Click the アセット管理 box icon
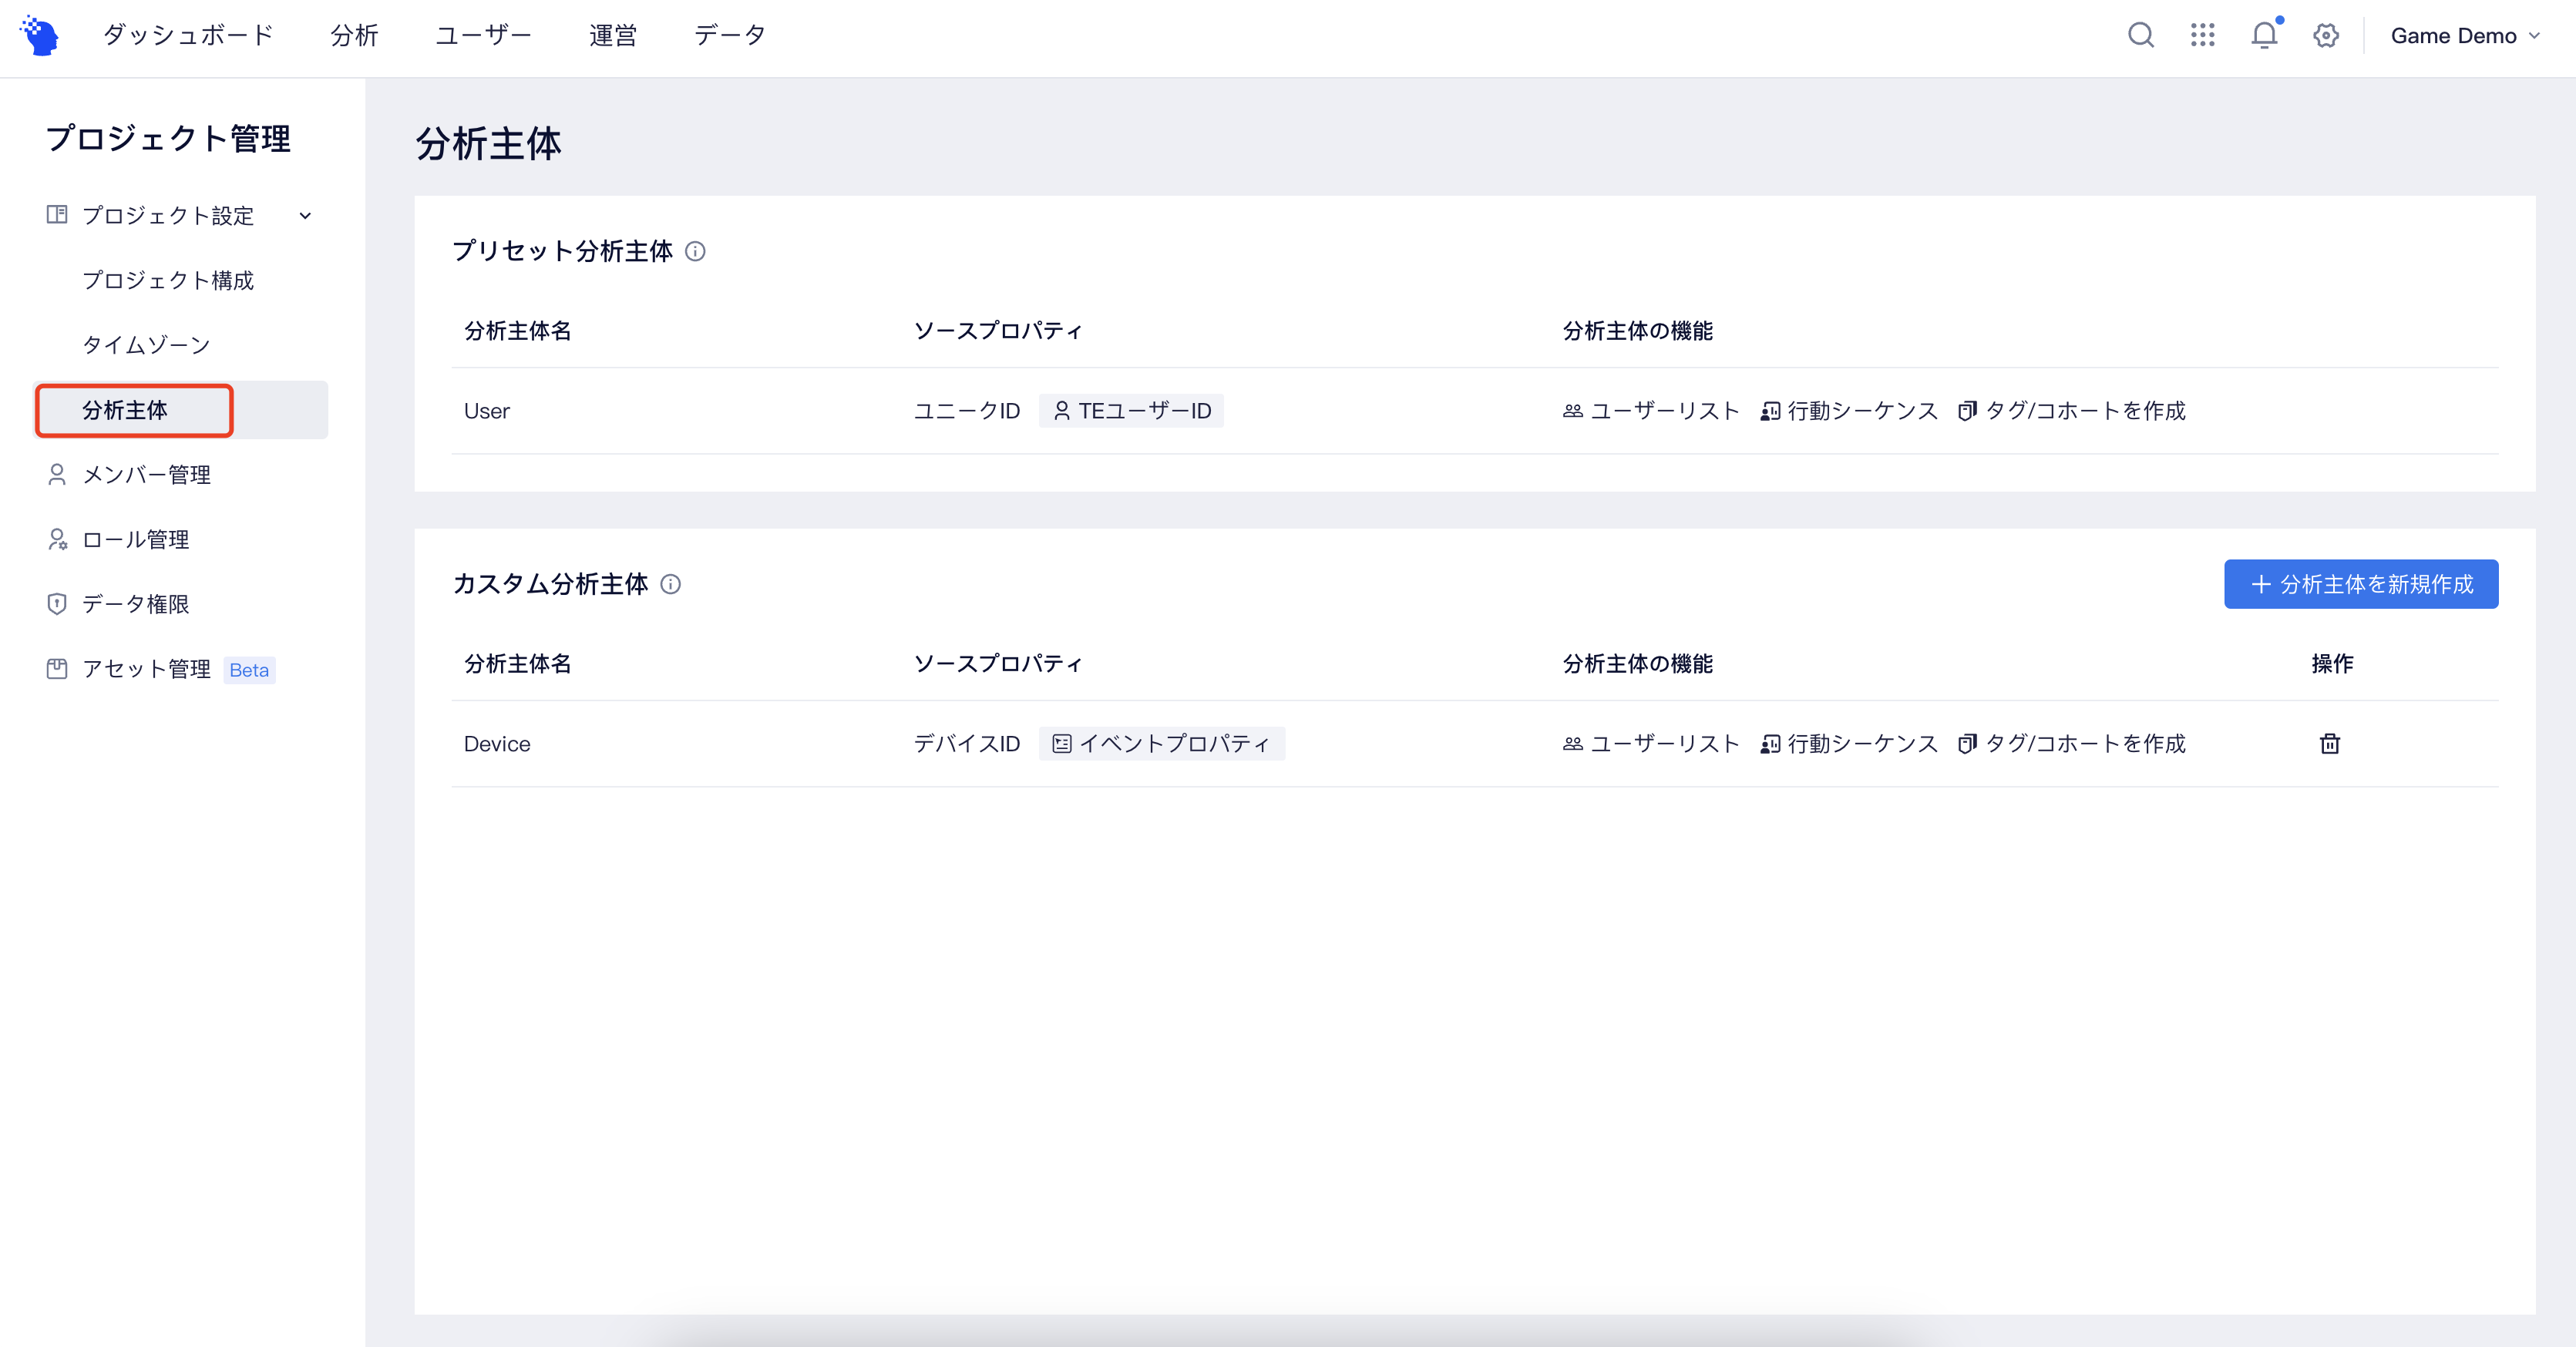Viewport: 2576px width, 1347px height. [x=57, y=669]
